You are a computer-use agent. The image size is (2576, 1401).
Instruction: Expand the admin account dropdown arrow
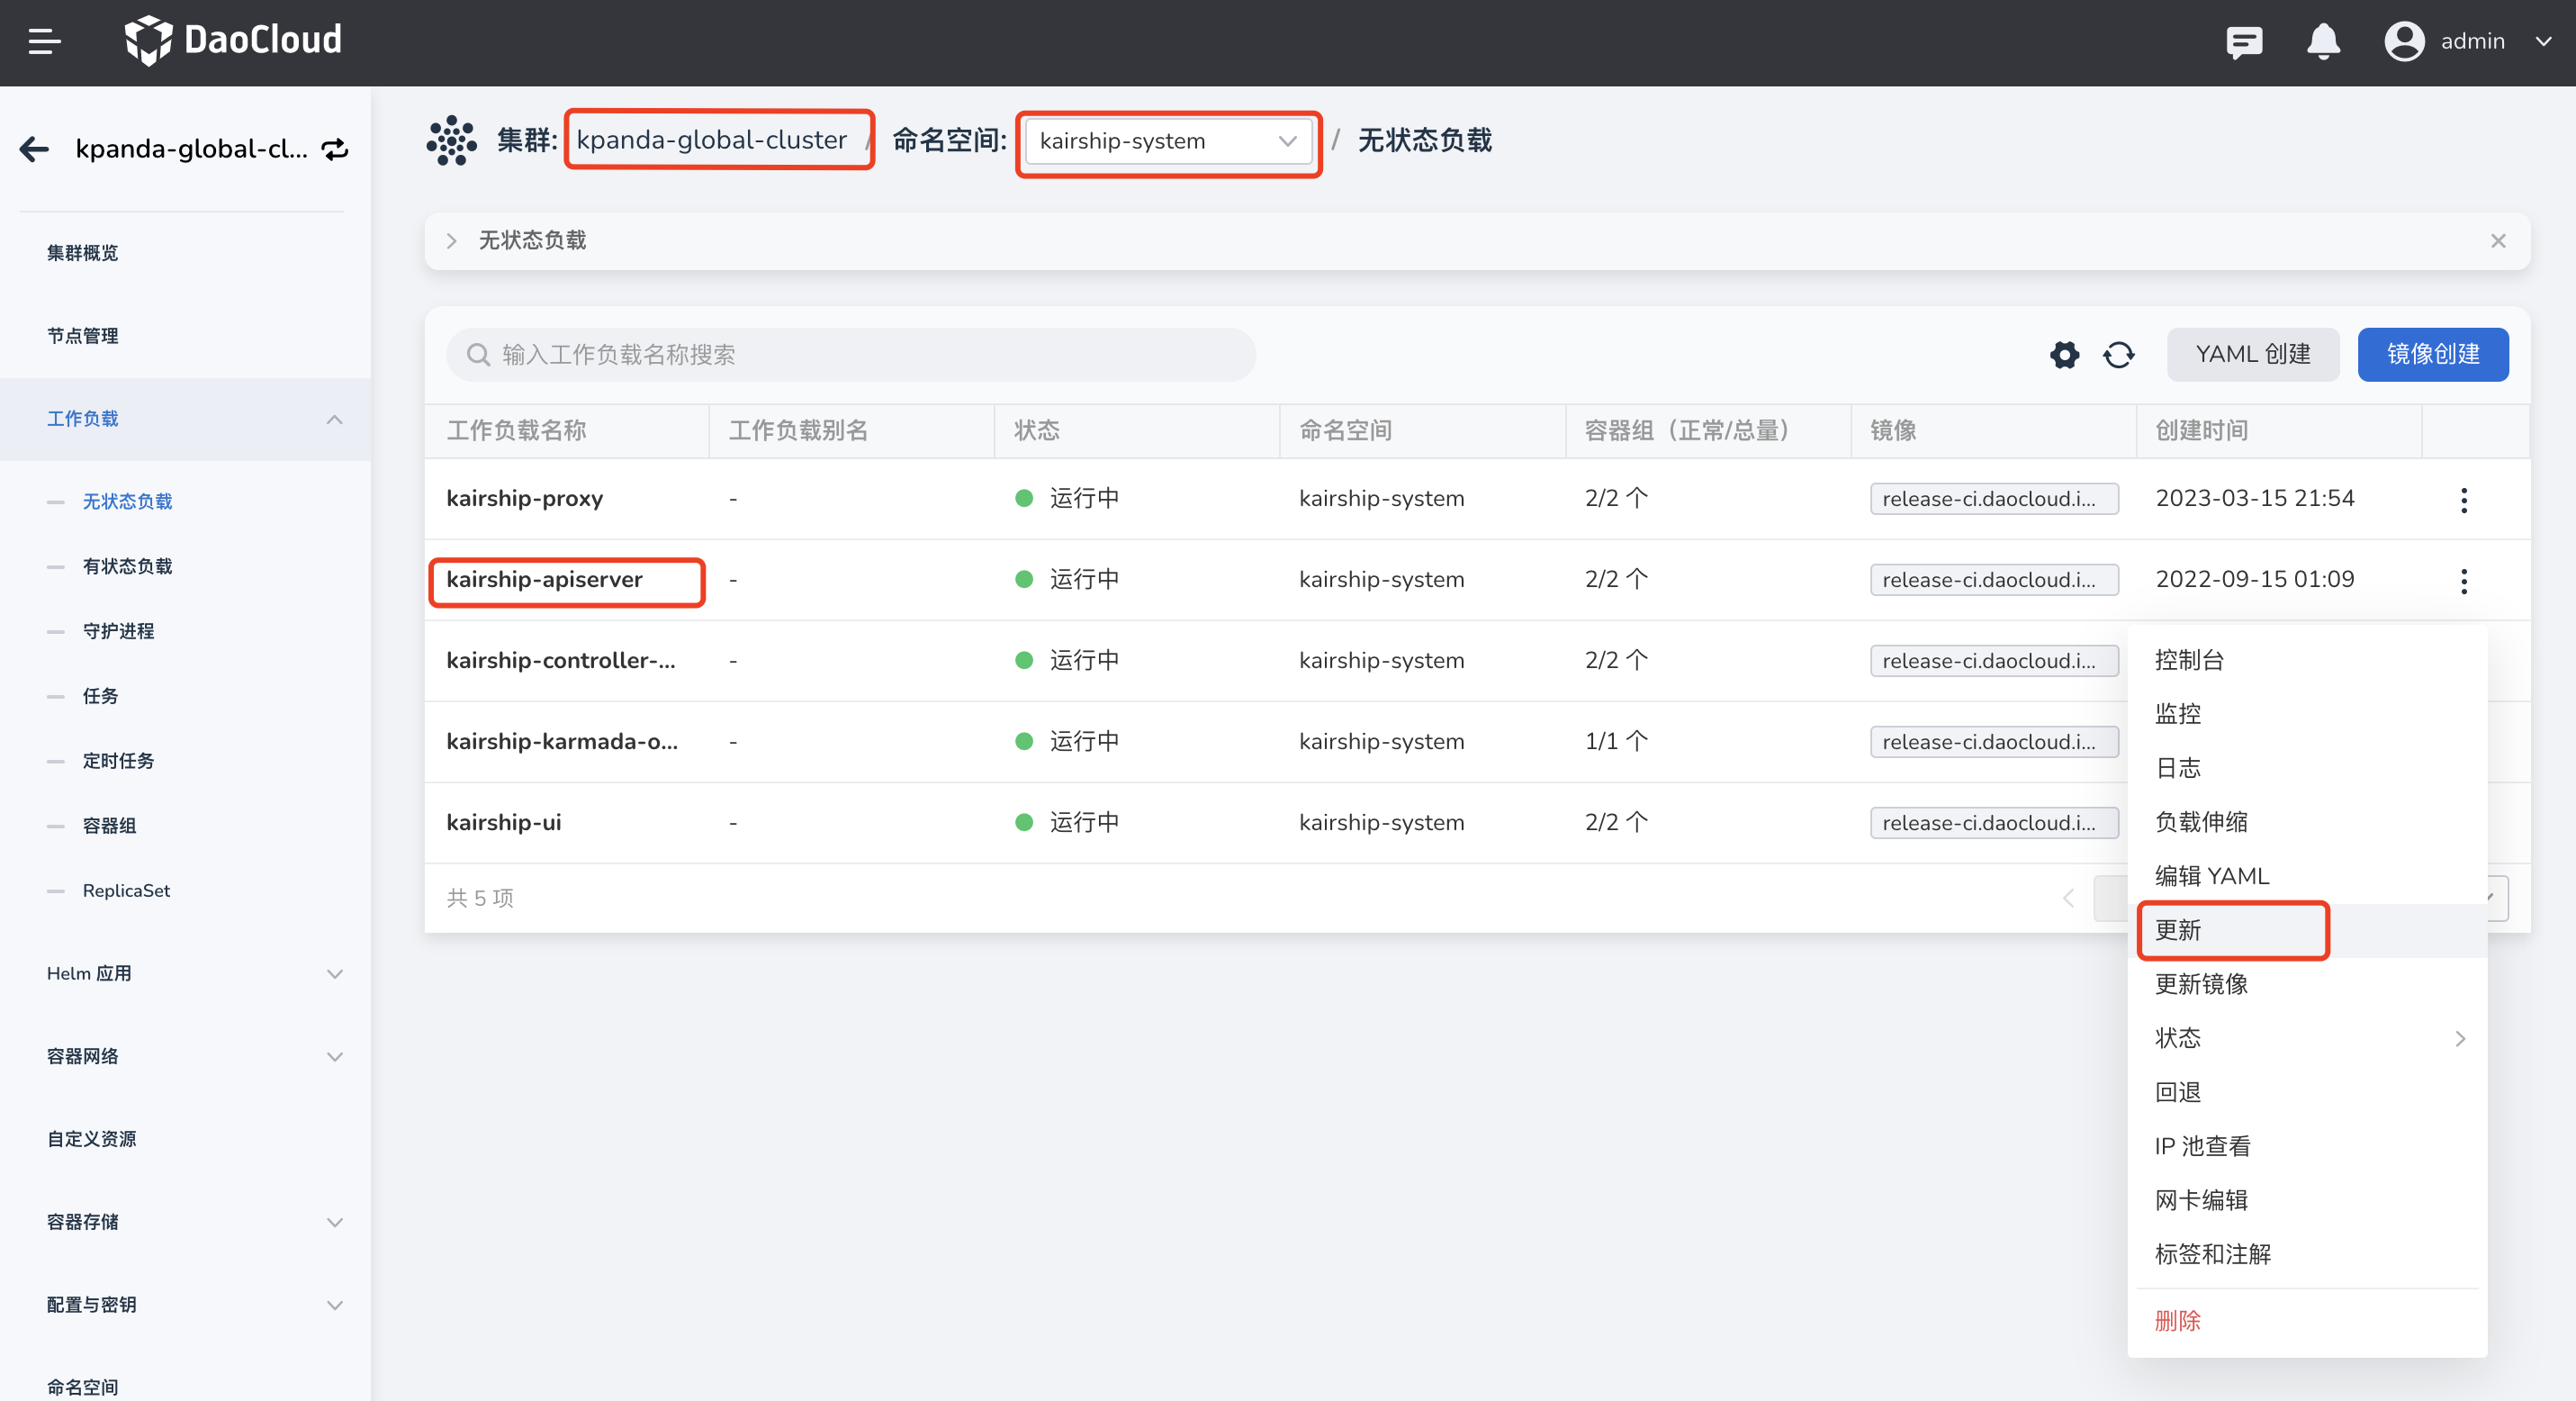point(2544,41)
